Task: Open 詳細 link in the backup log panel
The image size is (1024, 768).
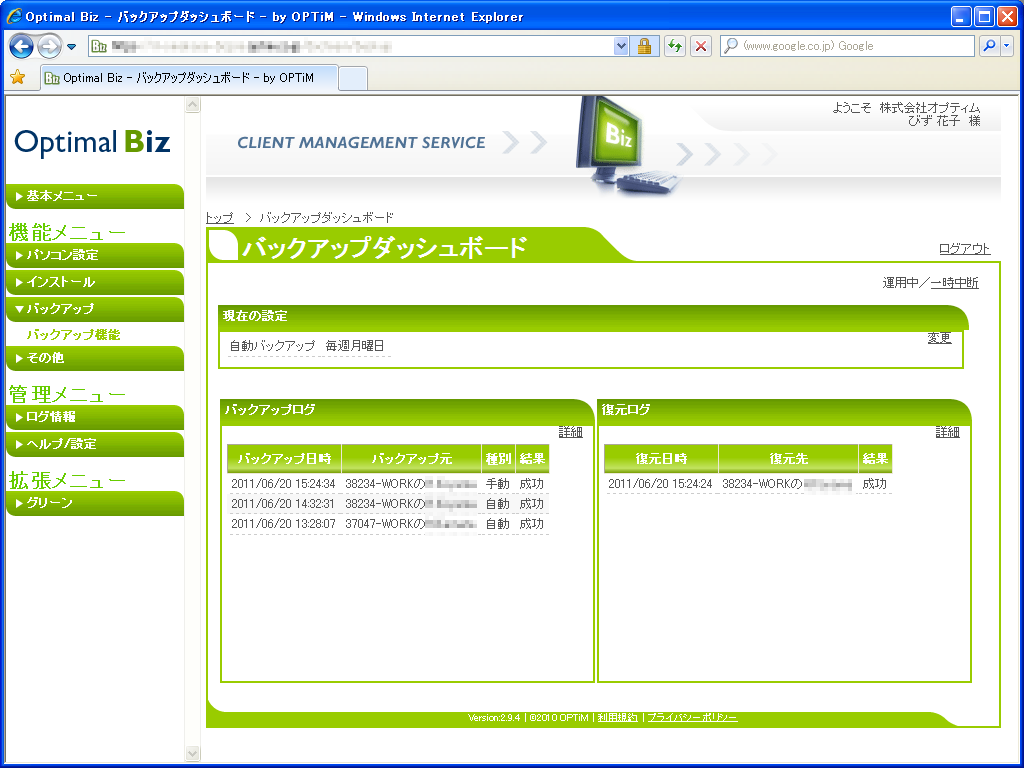Action: [x=570, y=432]
